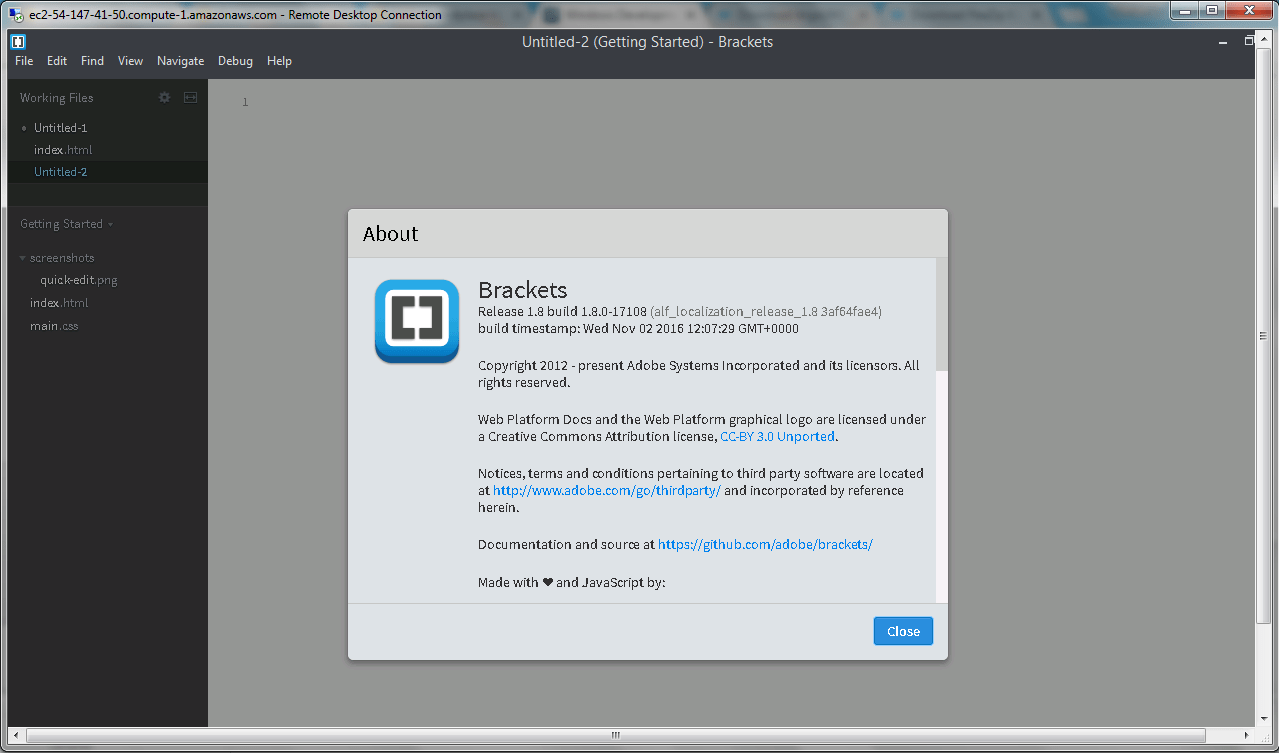Image resolution: width=1279 pixels, height=753 pixels.
Task: Open the Getting Started project switcher
Action: [x=64, y=223]
